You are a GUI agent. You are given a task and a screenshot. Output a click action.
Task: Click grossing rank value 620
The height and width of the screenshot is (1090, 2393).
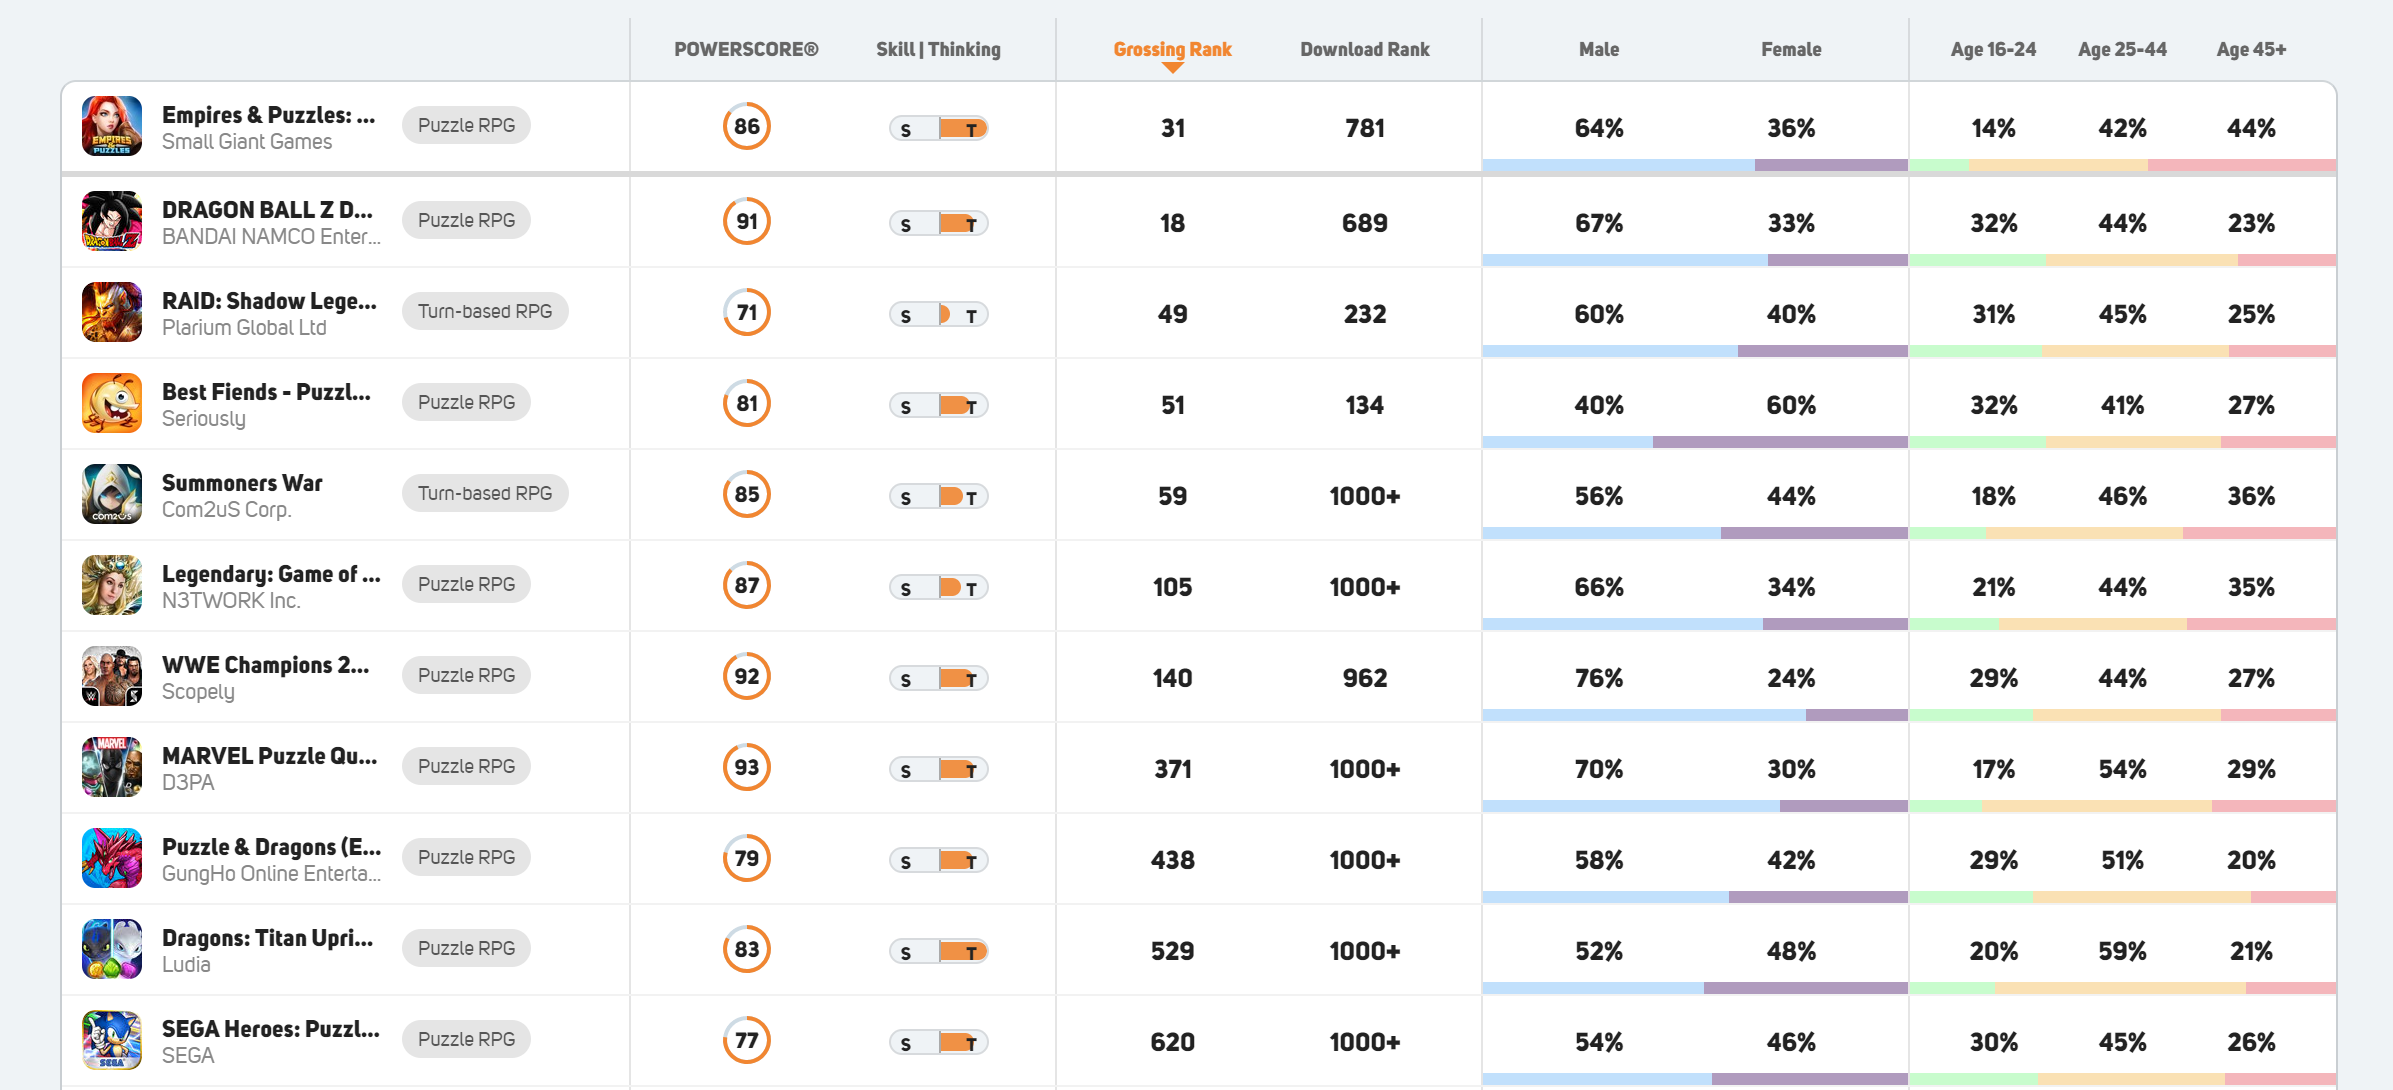point(1173,1042)
